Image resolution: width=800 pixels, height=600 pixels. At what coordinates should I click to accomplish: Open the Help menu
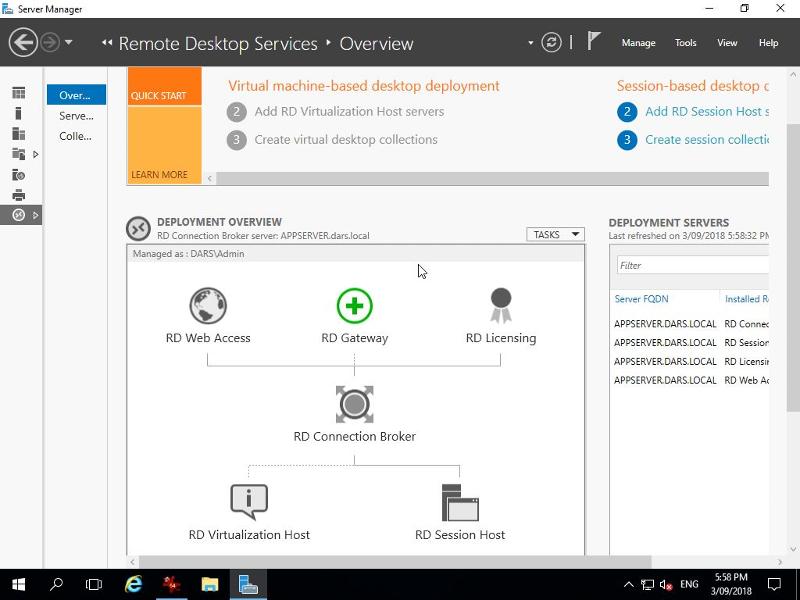coord(768,43)
